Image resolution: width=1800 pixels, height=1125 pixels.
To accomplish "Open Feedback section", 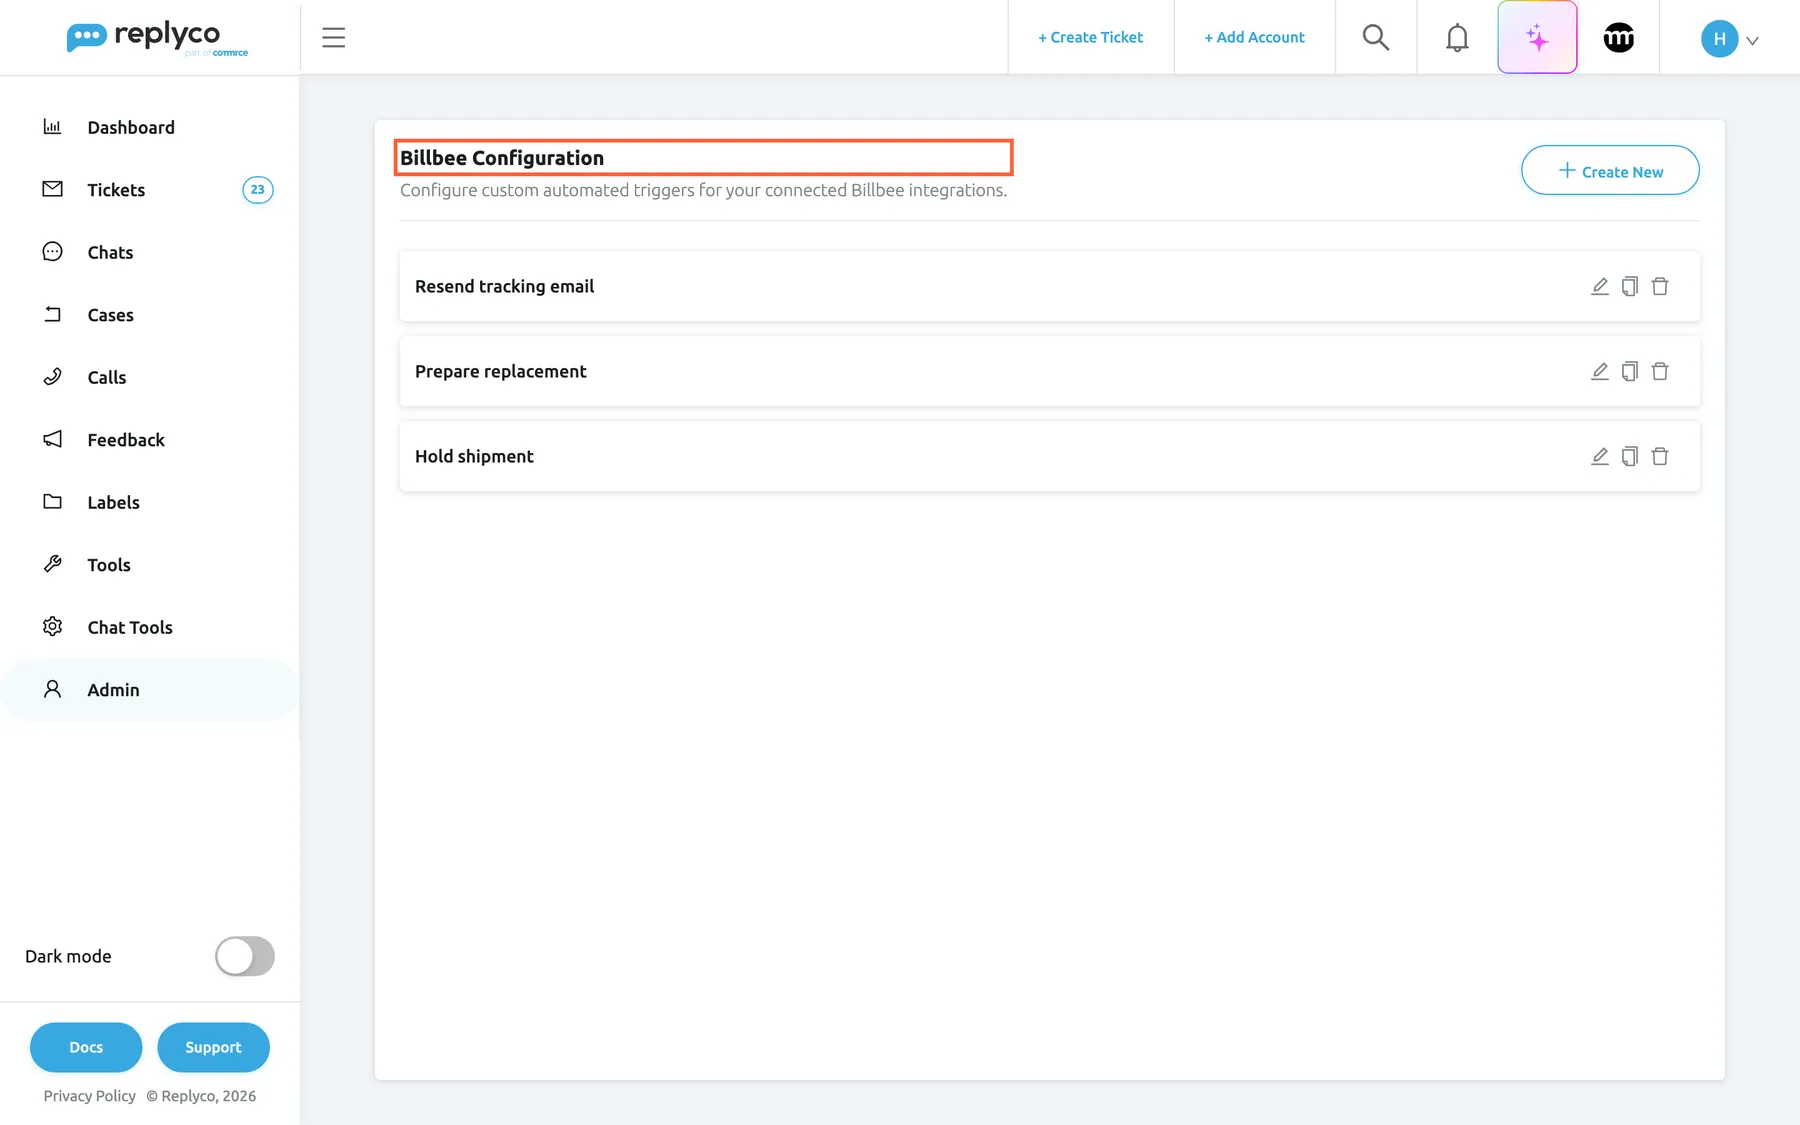I will [125, 440].
